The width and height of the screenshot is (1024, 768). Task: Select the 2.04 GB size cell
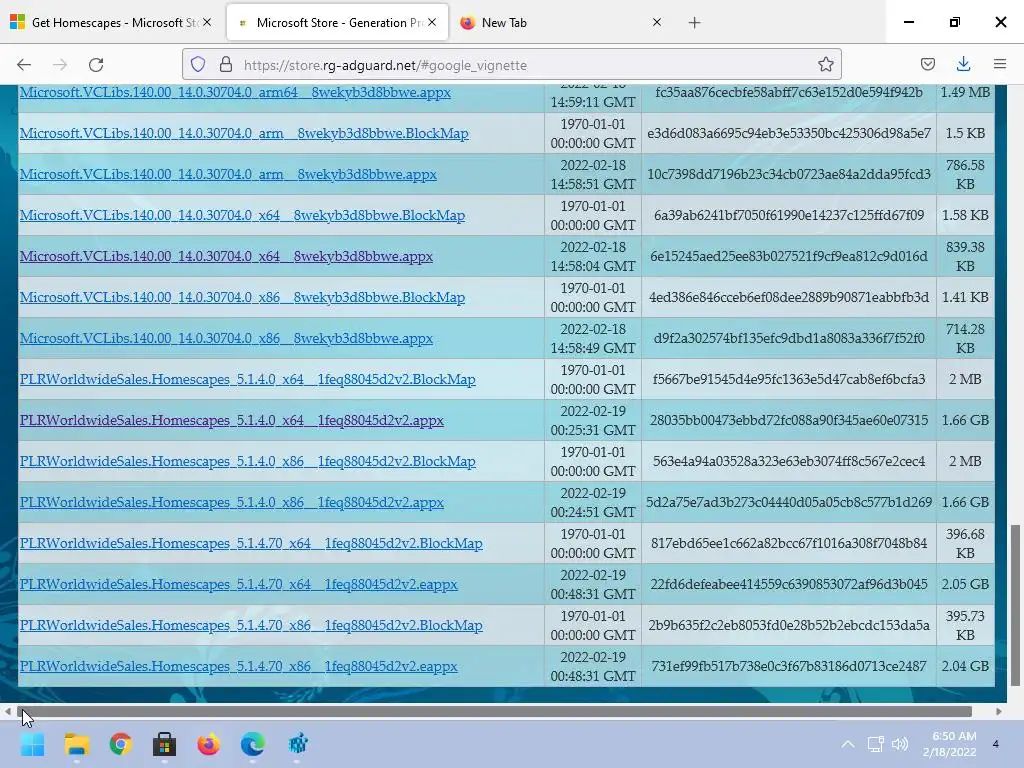(965, 667)
